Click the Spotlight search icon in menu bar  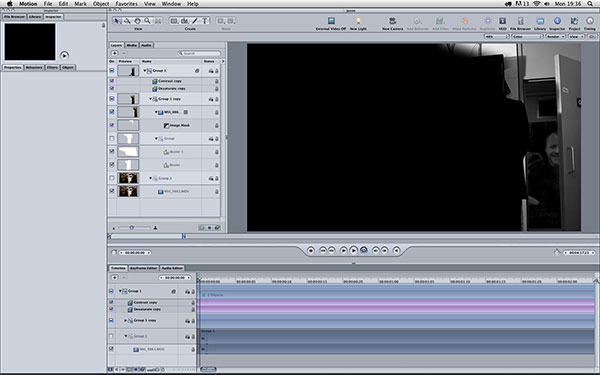tap(590, 4)
